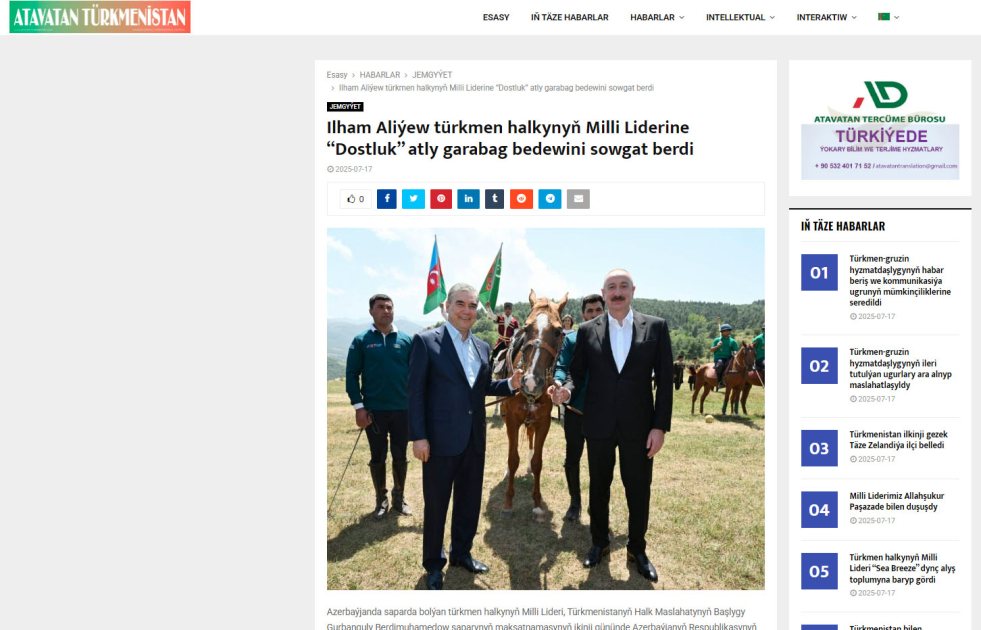Pin article on Pinterest

[x=441, y=199]
